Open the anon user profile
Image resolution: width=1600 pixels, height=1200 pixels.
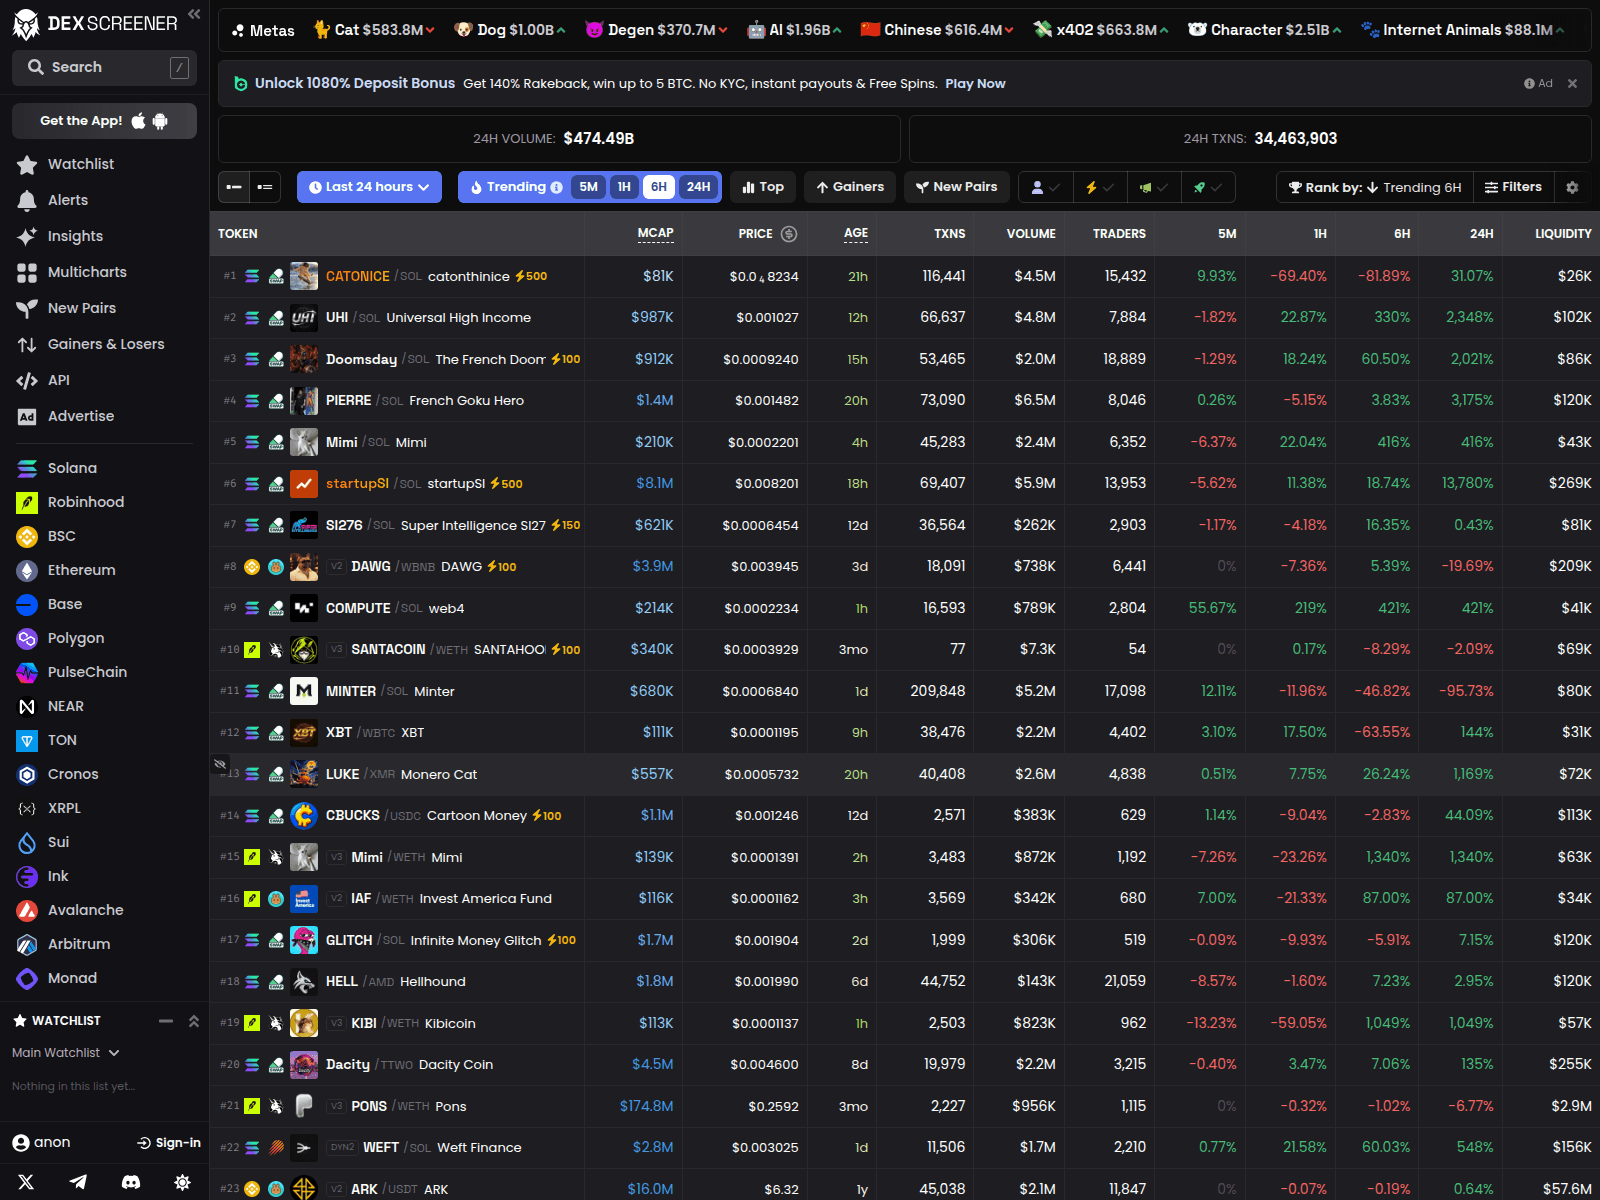click(42, 1143)
